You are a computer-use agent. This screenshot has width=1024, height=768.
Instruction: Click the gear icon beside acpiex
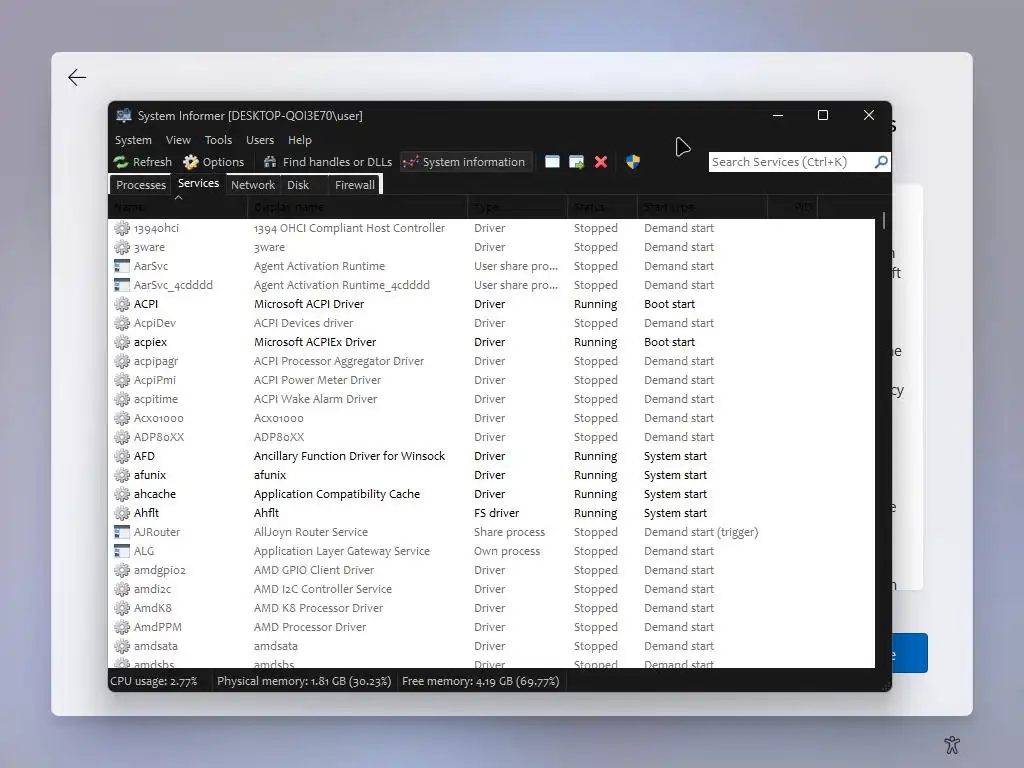click(121, 342)
